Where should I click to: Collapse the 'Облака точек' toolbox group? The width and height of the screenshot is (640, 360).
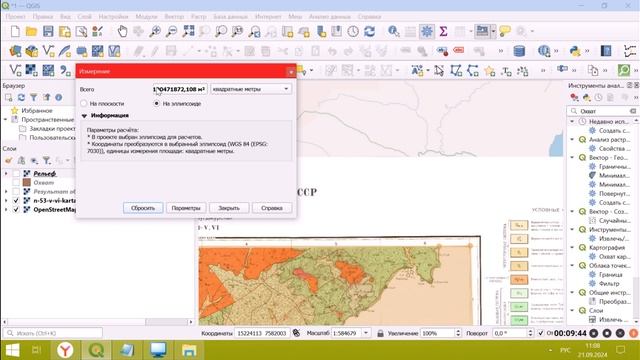click(572, 266)
